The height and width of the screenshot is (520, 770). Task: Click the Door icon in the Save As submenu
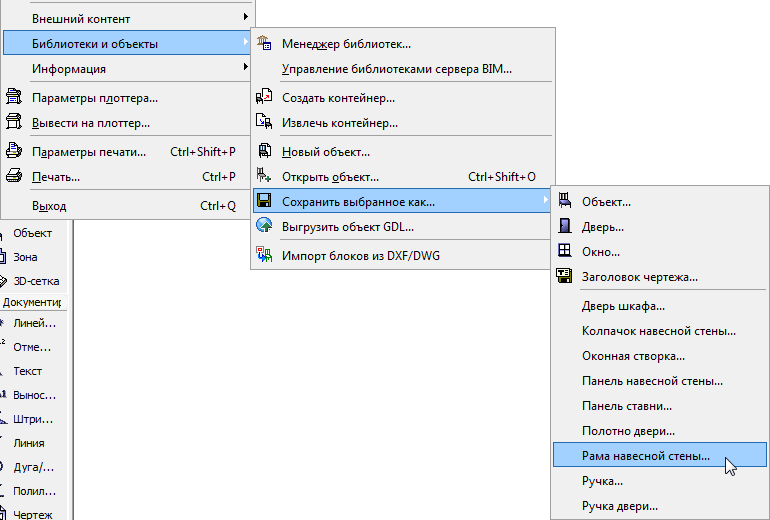coord(564,226)
